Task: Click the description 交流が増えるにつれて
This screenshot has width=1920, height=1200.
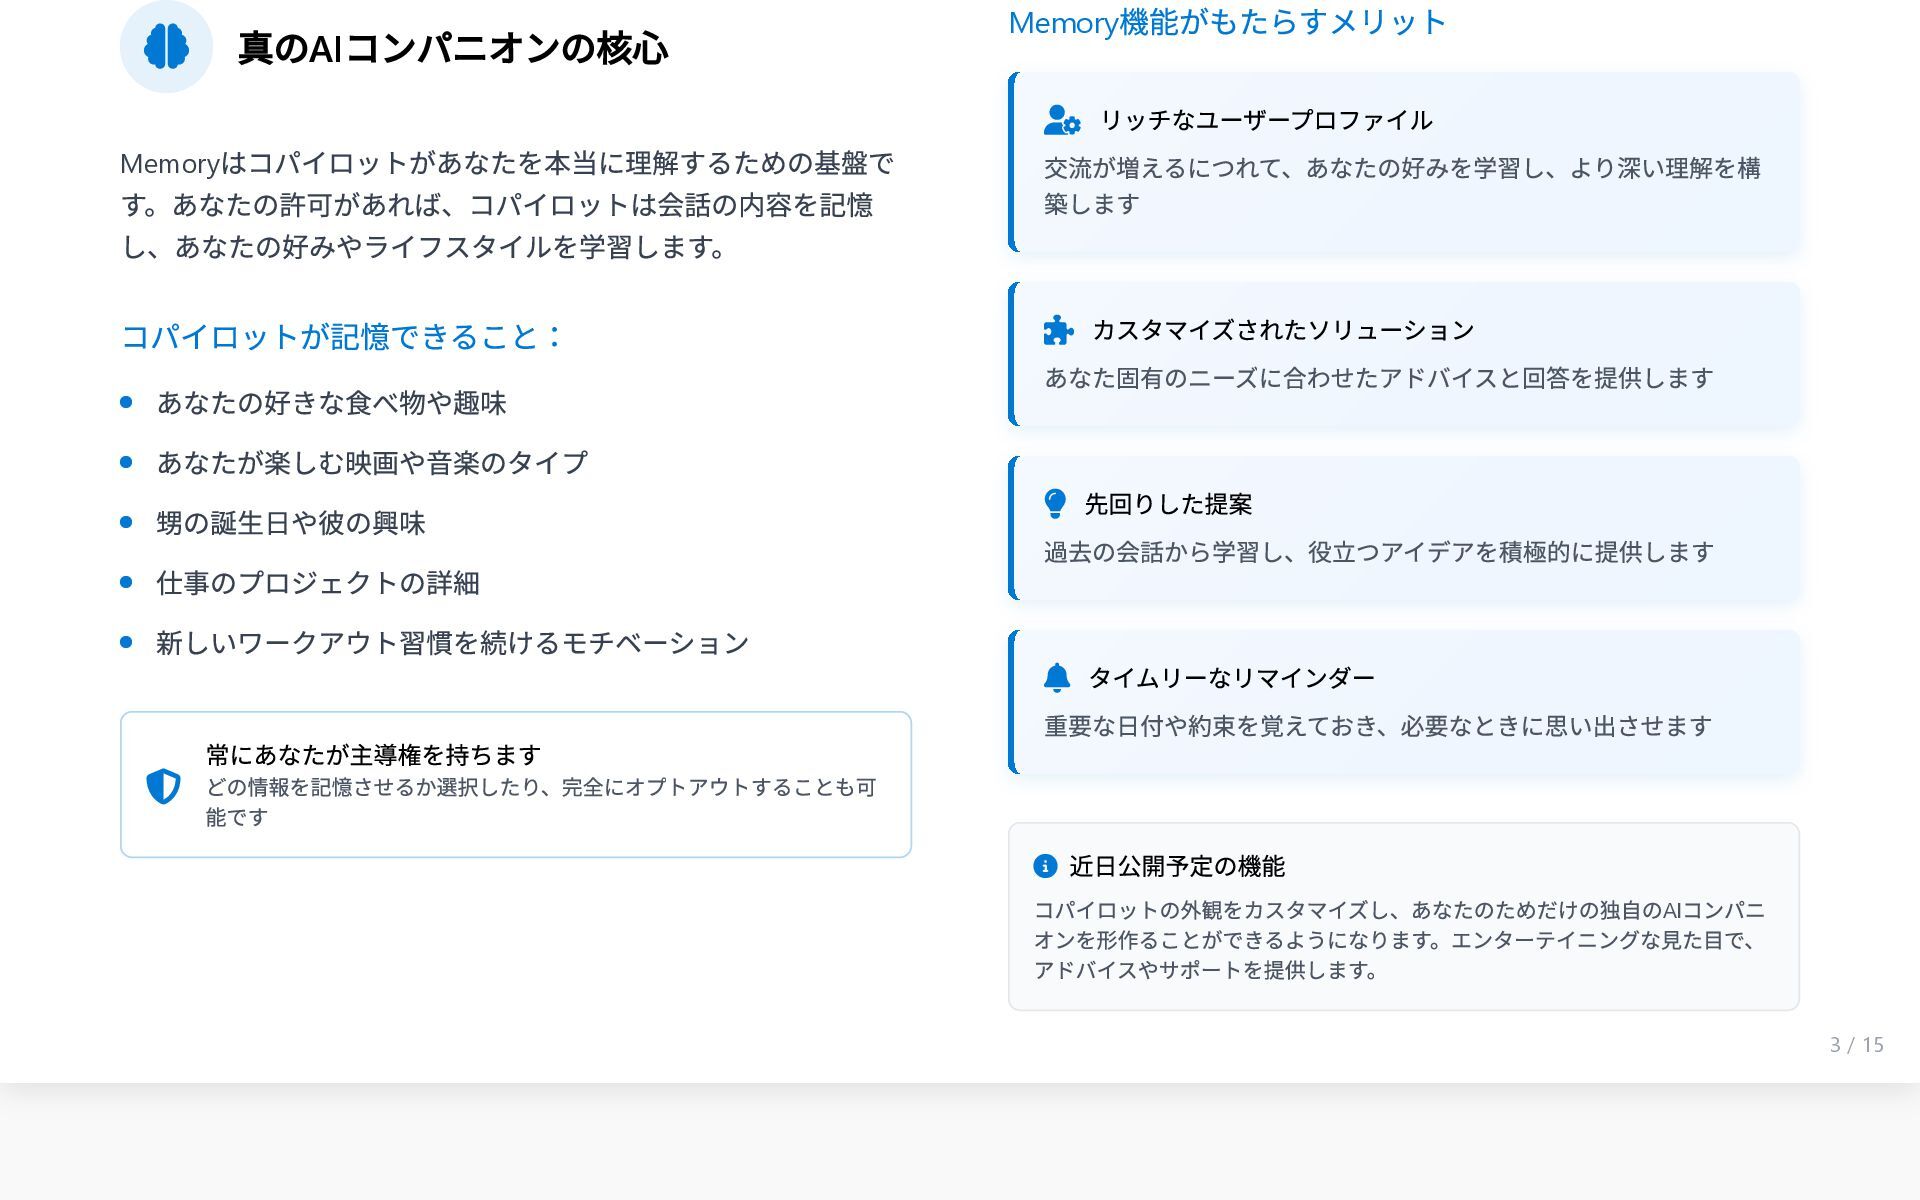Action: (x=1402, y=186)
